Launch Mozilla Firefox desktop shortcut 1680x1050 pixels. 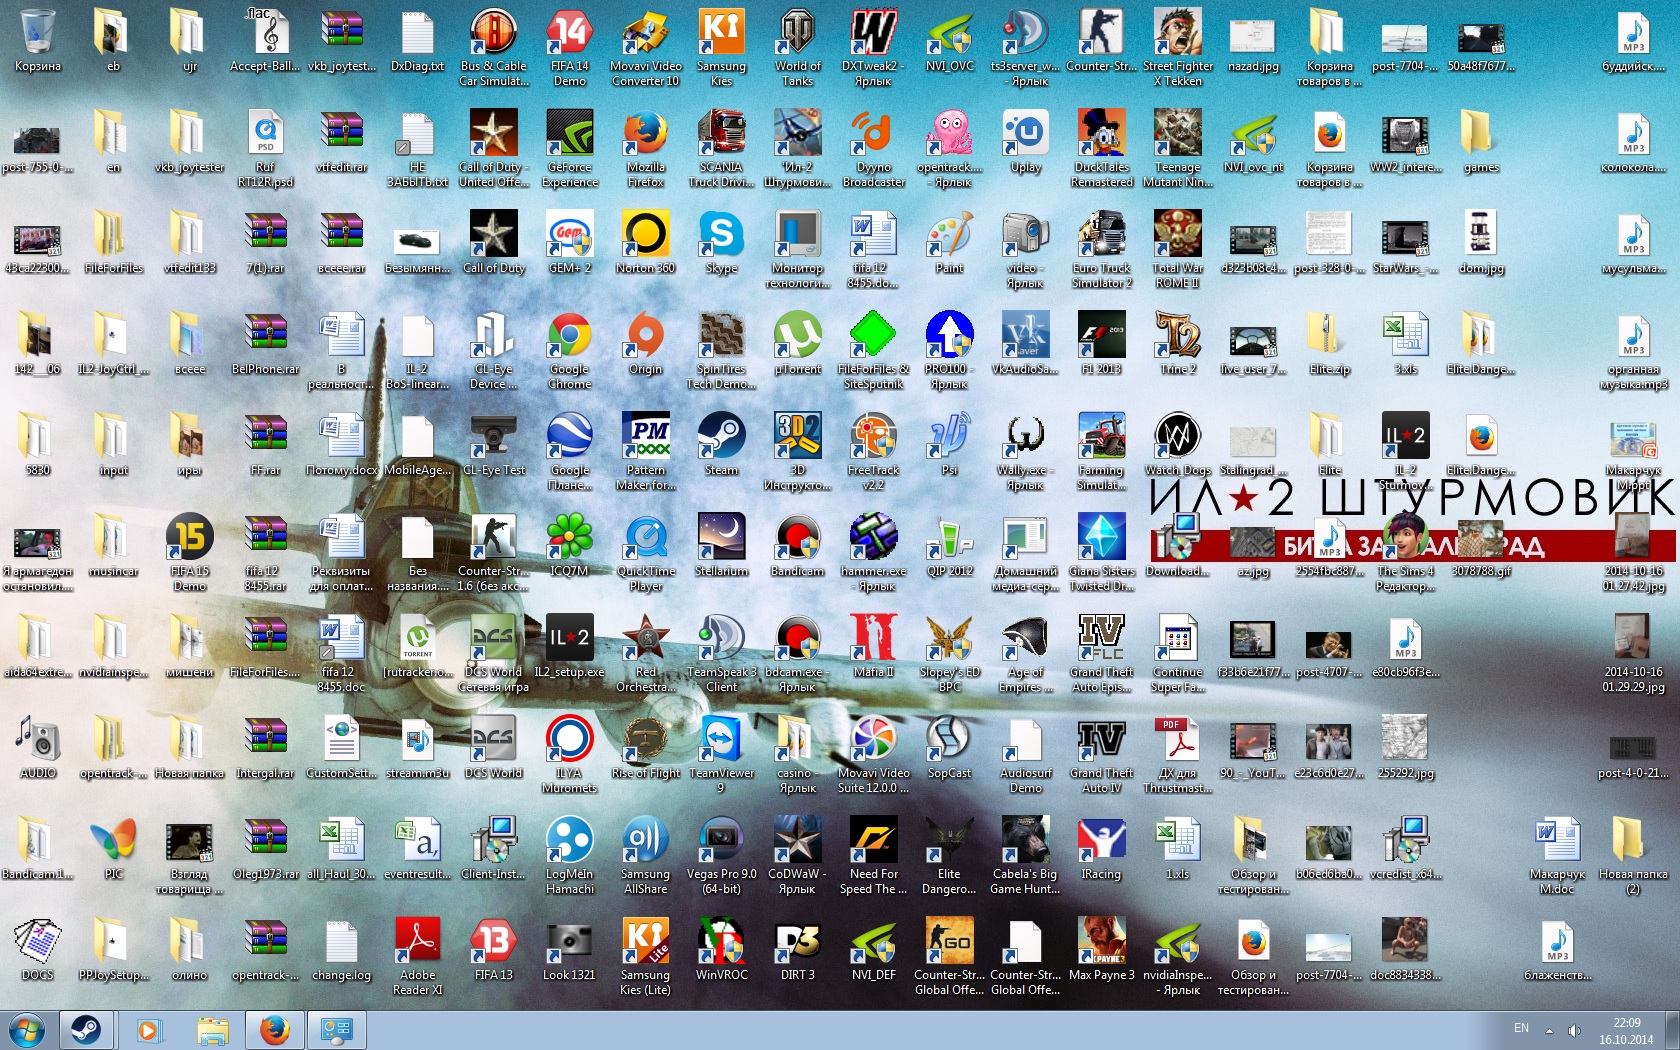(645, 149)
